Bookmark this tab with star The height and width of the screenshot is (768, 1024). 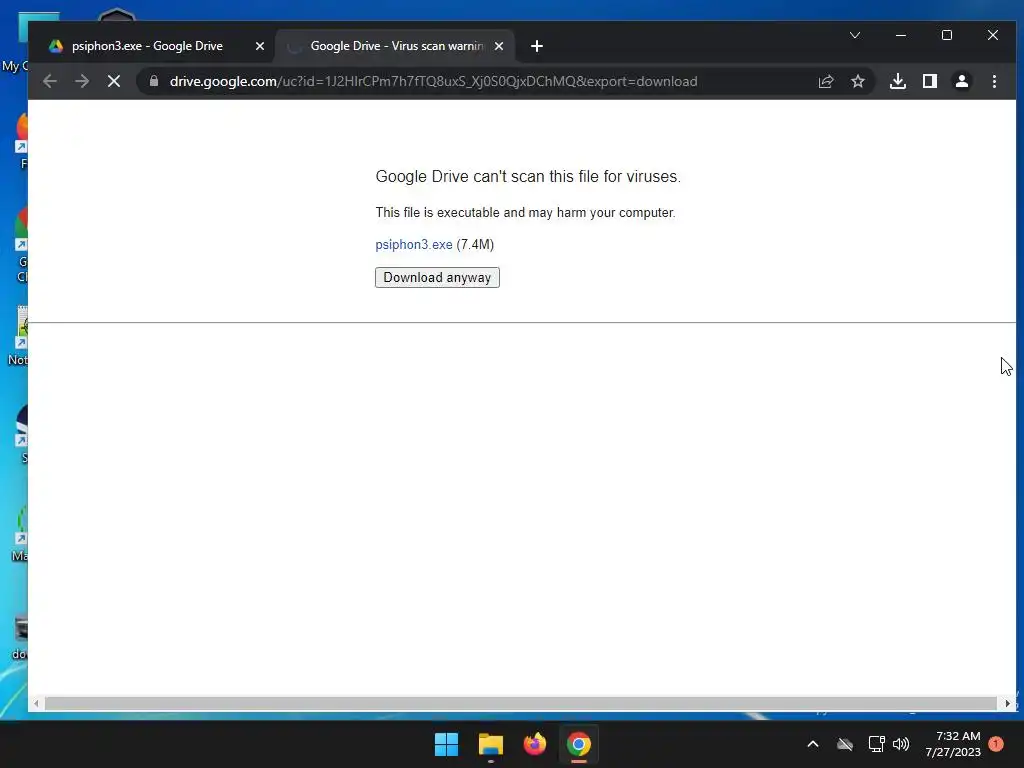857,81
